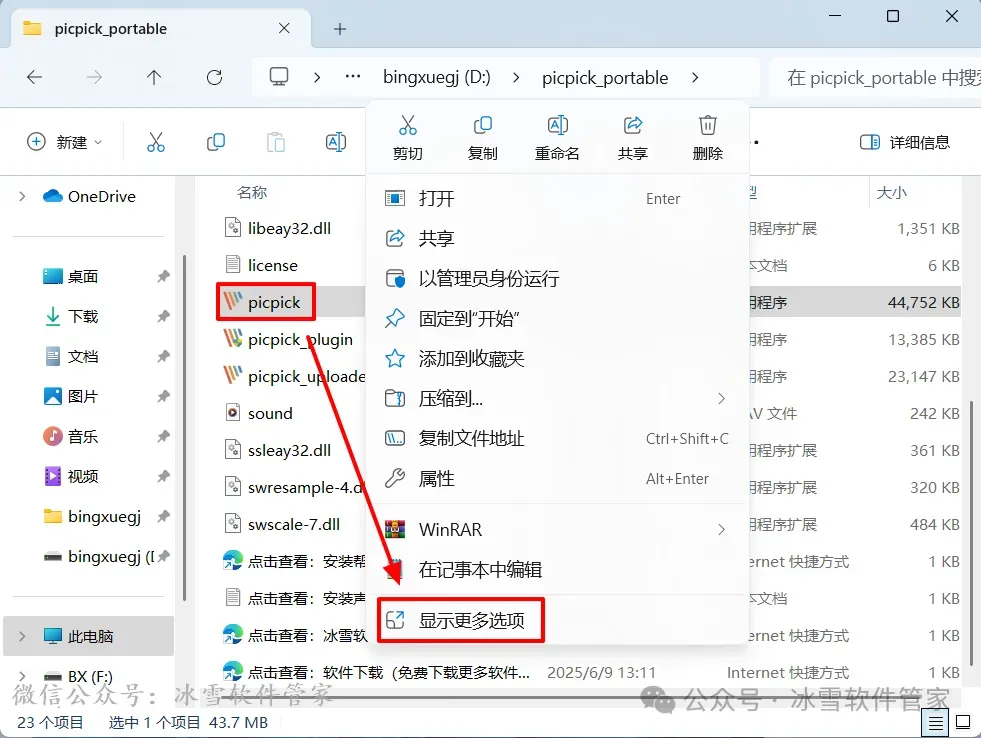Select the sound file
Viewport: 981px width, 738px height.
tap(259, 413)
